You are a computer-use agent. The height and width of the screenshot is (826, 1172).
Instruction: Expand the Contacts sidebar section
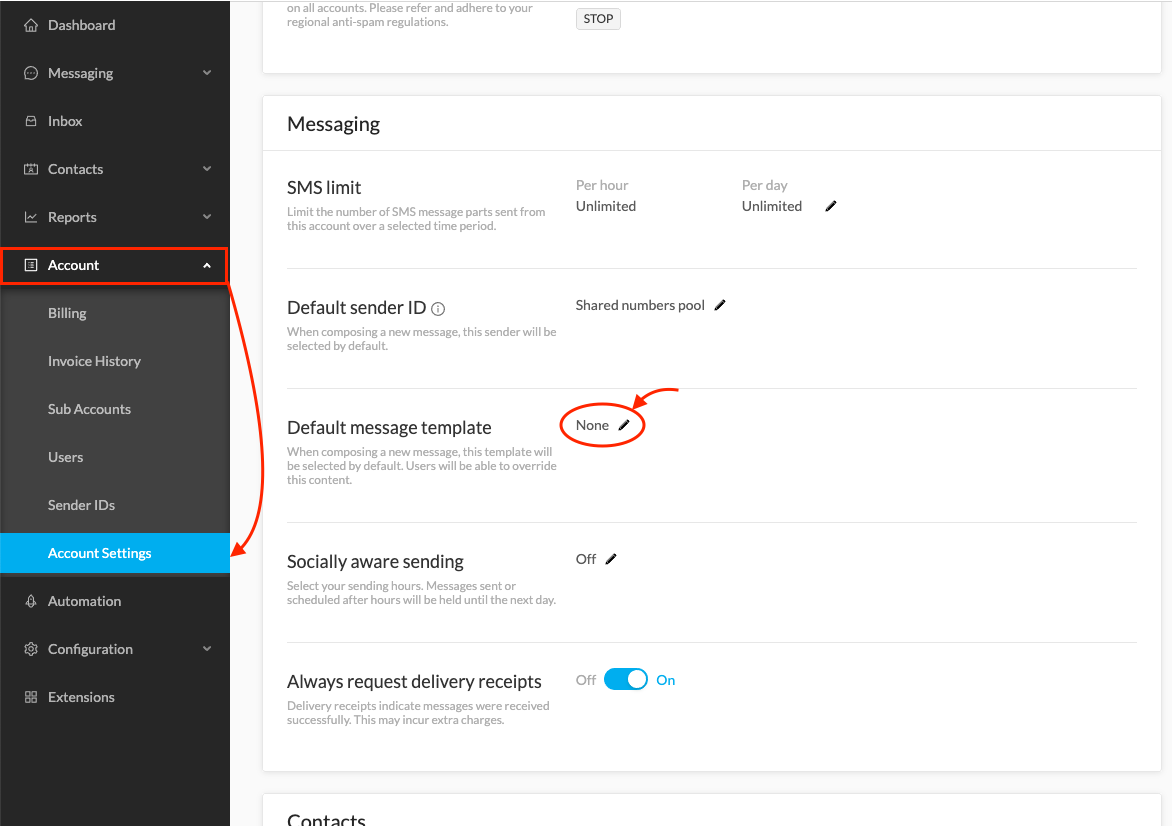[75, 168]
